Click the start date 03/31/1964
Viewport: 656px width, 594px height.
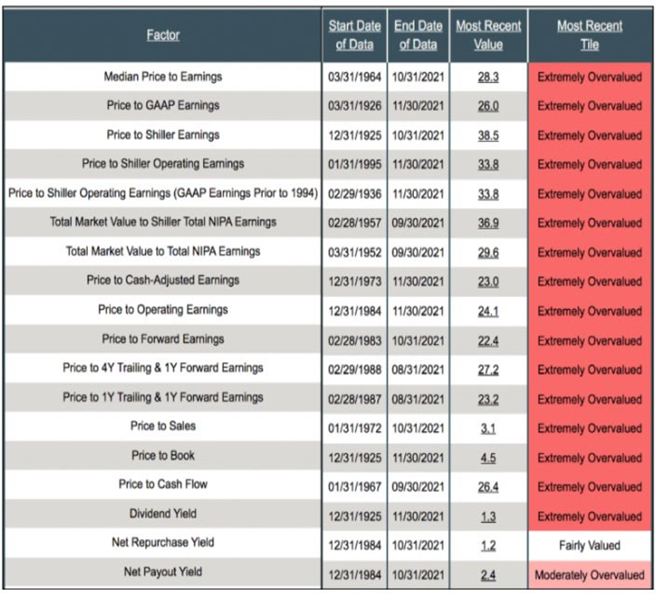click(354, 77)
